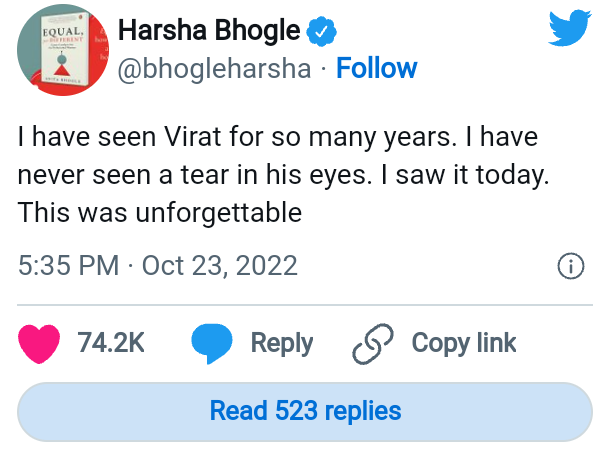
Task: Open the tweet info icon
Action: click(x=570, y=266)
